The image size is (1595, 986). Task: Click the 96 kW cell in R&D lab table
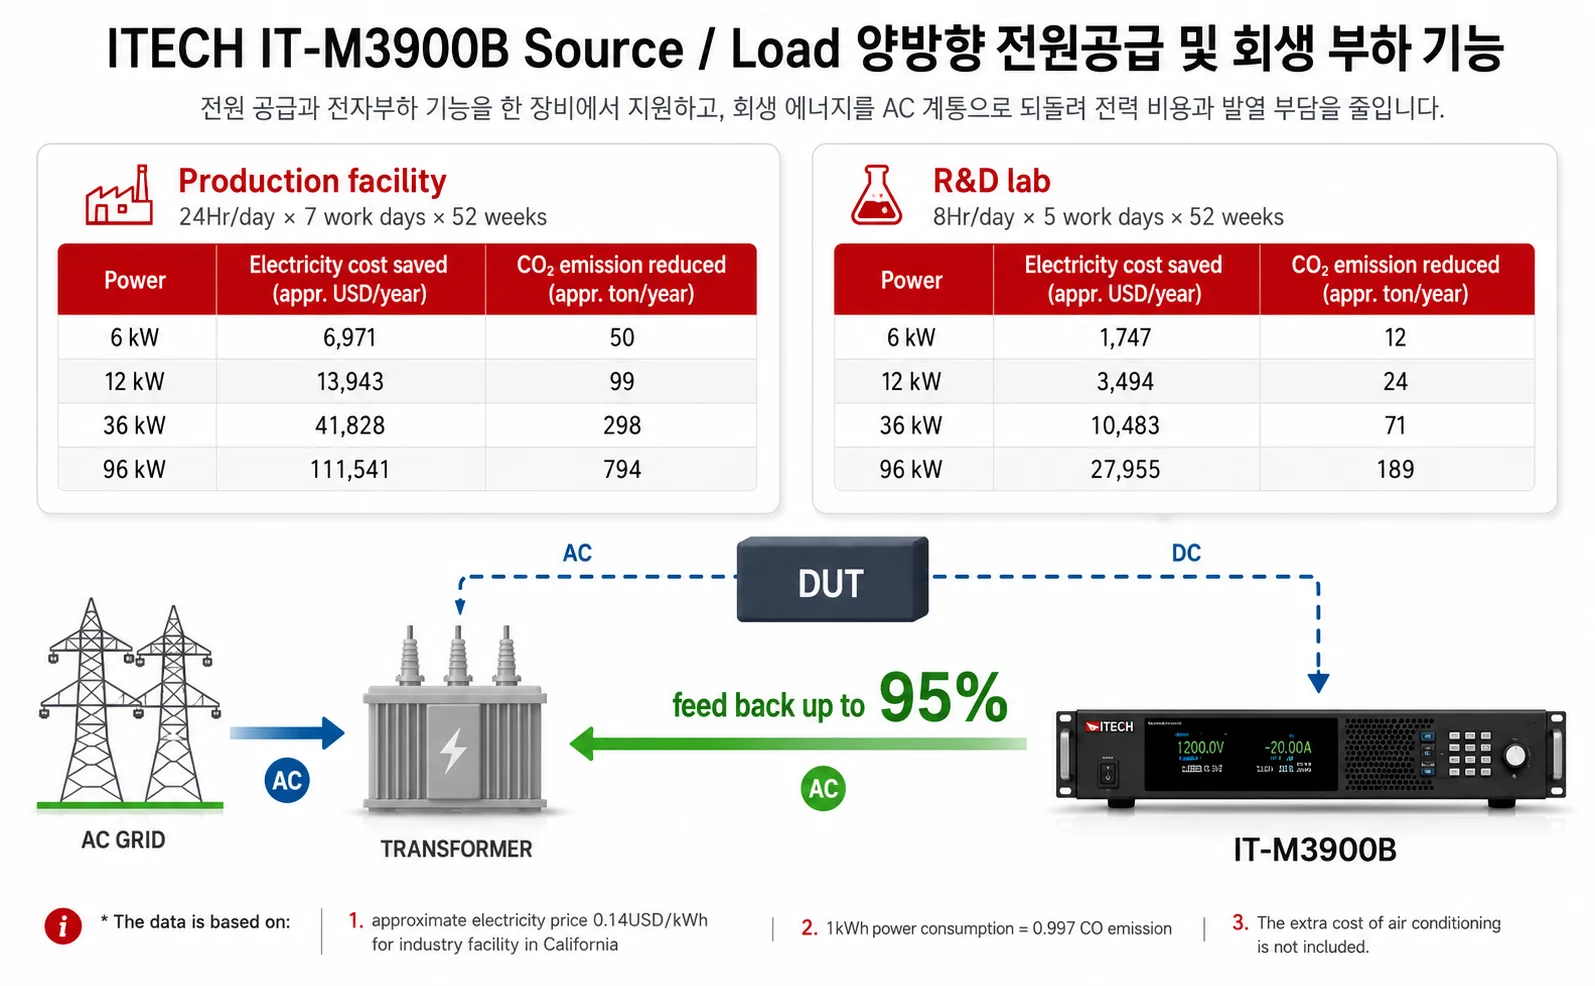[x=912, y=470]
